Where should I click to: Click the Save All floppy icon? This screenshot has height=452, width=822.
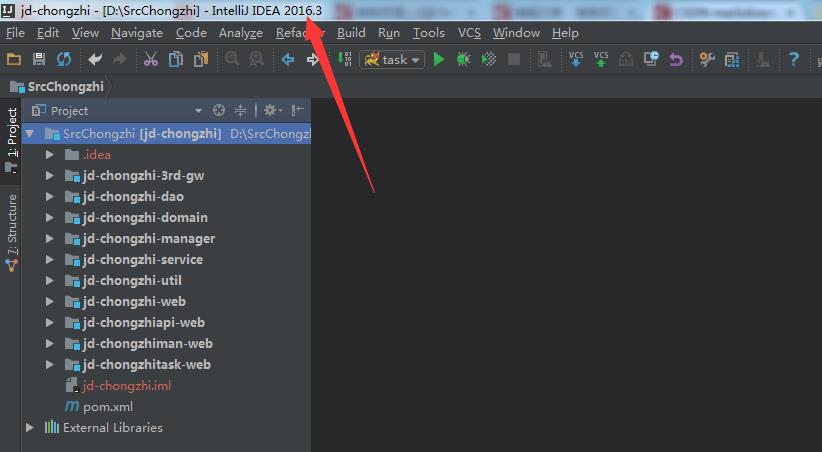39,59
